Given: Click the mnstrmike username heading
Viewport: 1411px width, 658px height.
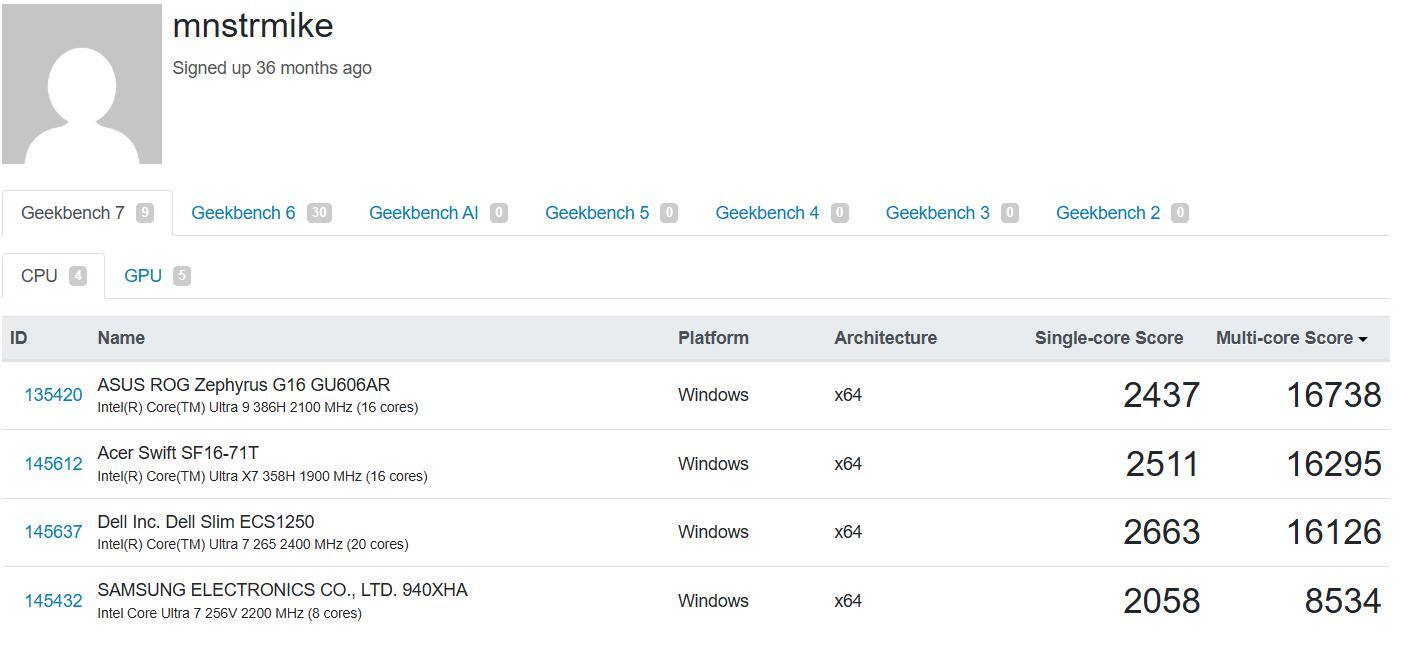Looking at the screenshot, I should click(253, 26).
